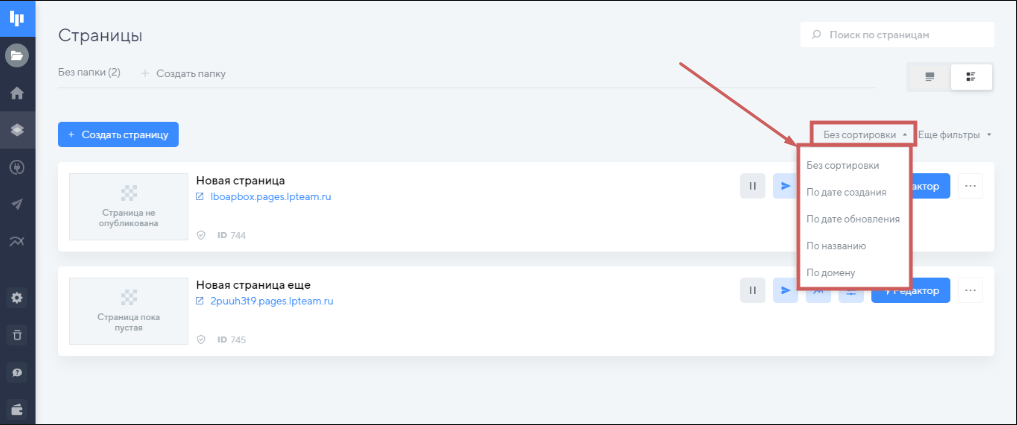Viewport: 1017px width, 425px height.
Task: Click the paper plane icon in the sidebar
Action: 17,204
